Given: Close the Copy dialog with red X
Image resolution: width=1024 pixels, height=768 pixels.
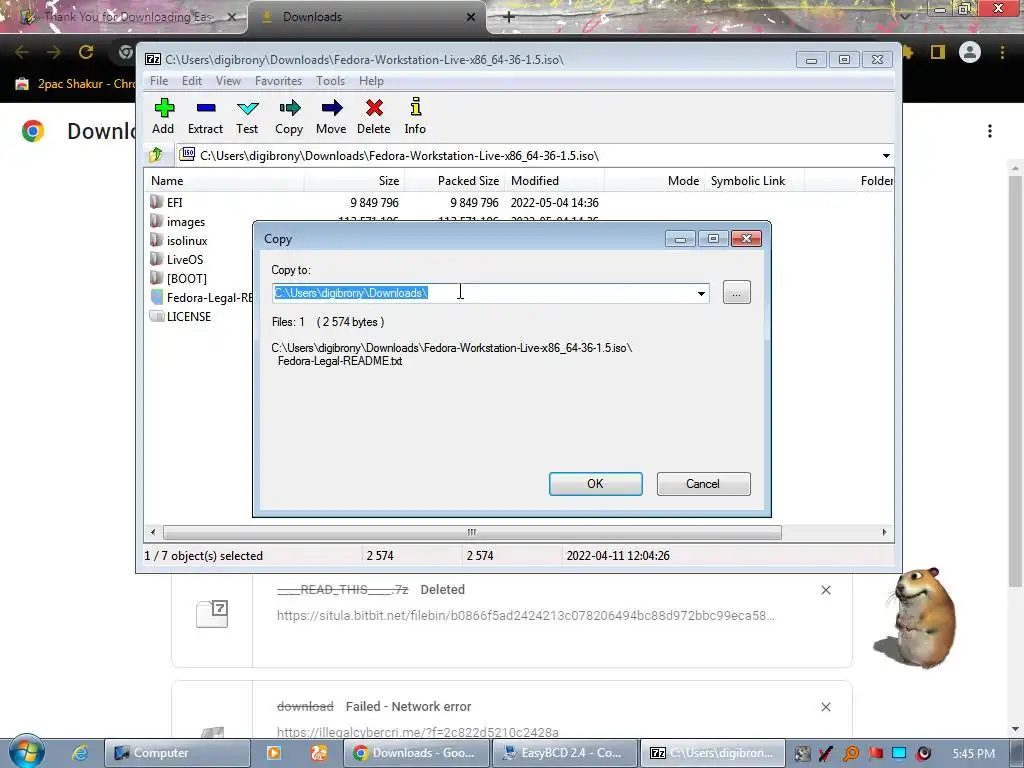Looking at the screenshot, I should [746, 239].
